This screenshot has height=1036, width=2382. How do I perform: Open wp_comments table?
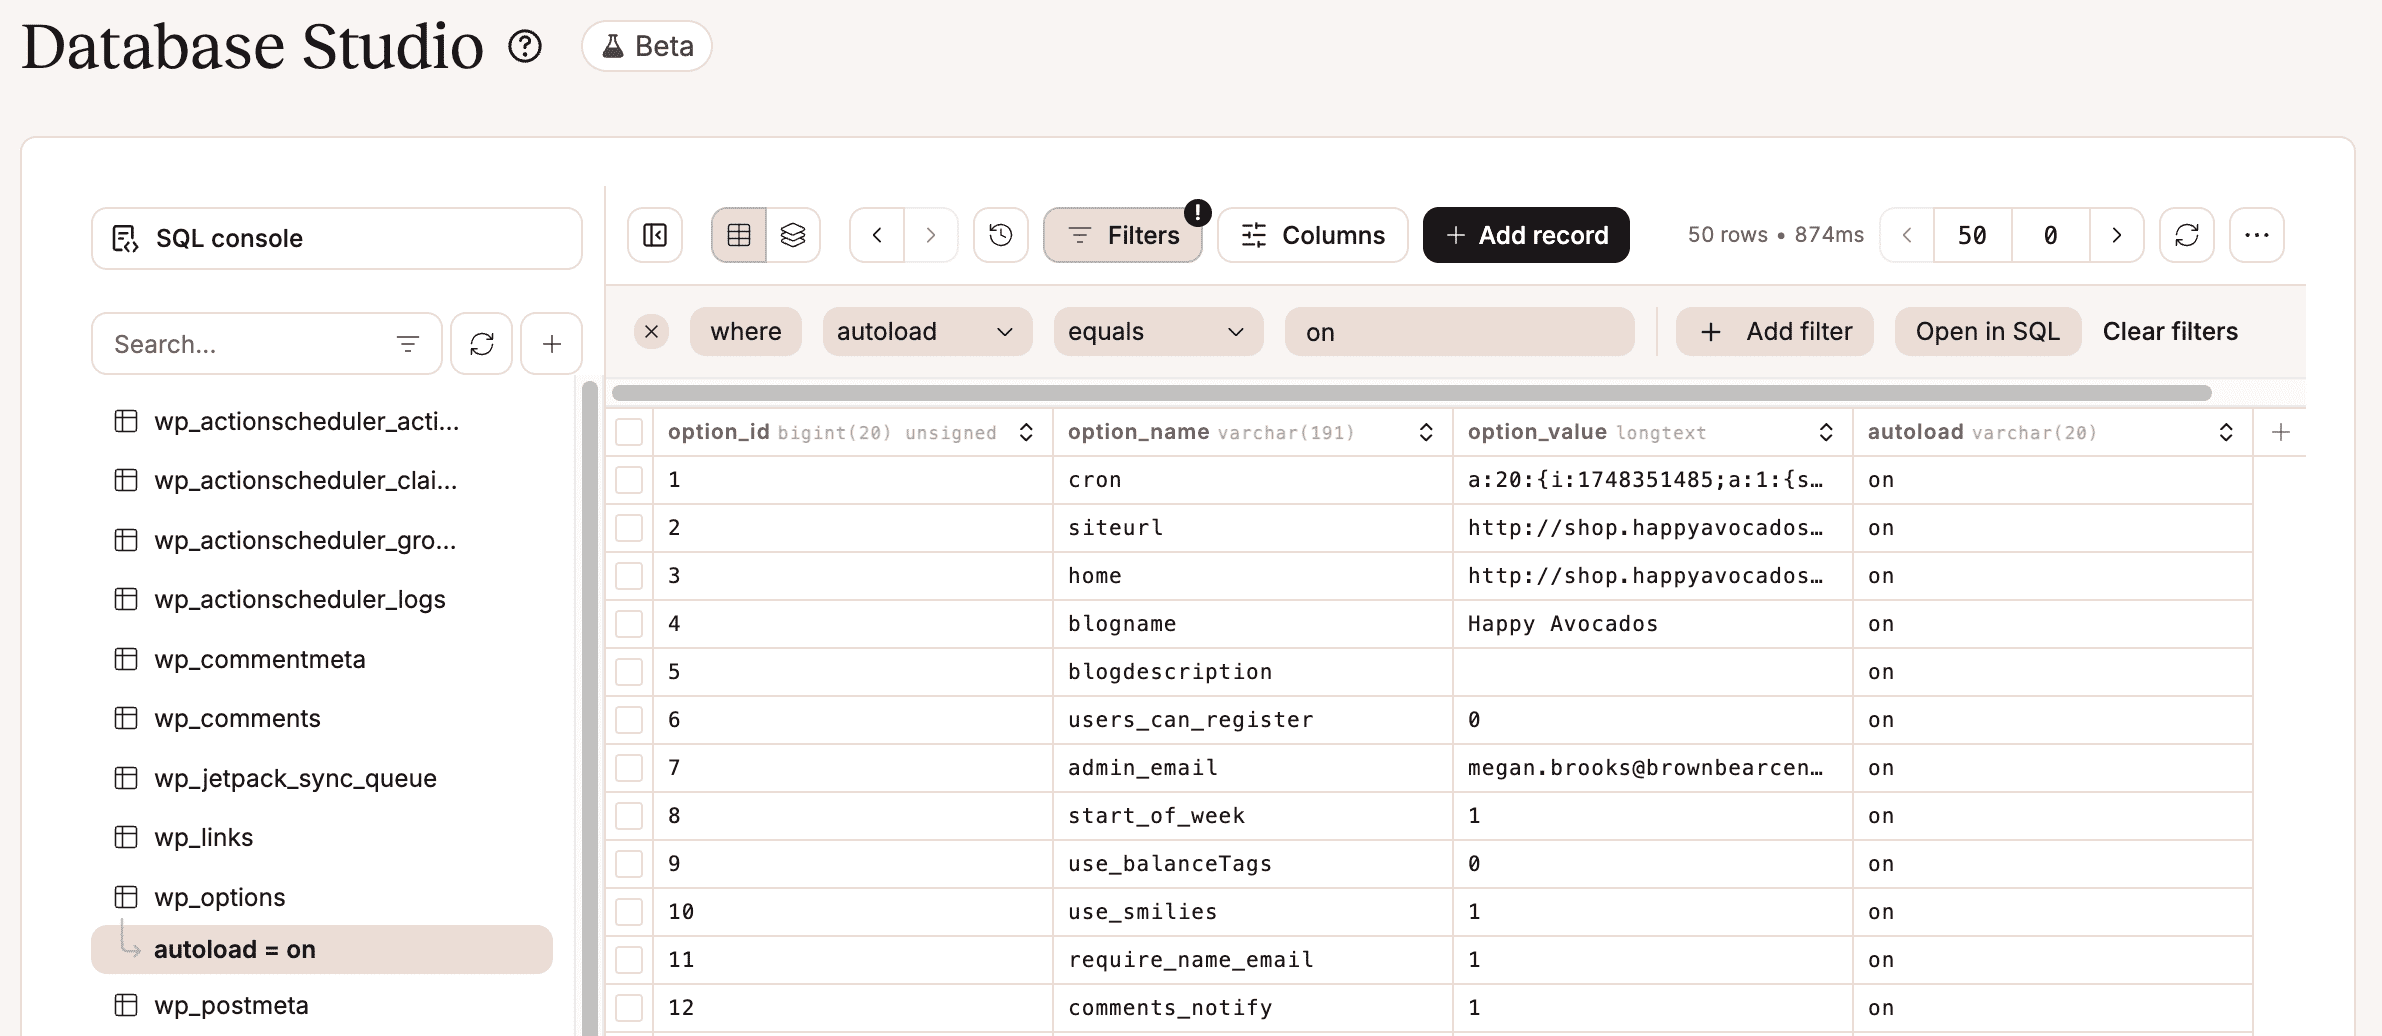point(320,718)
